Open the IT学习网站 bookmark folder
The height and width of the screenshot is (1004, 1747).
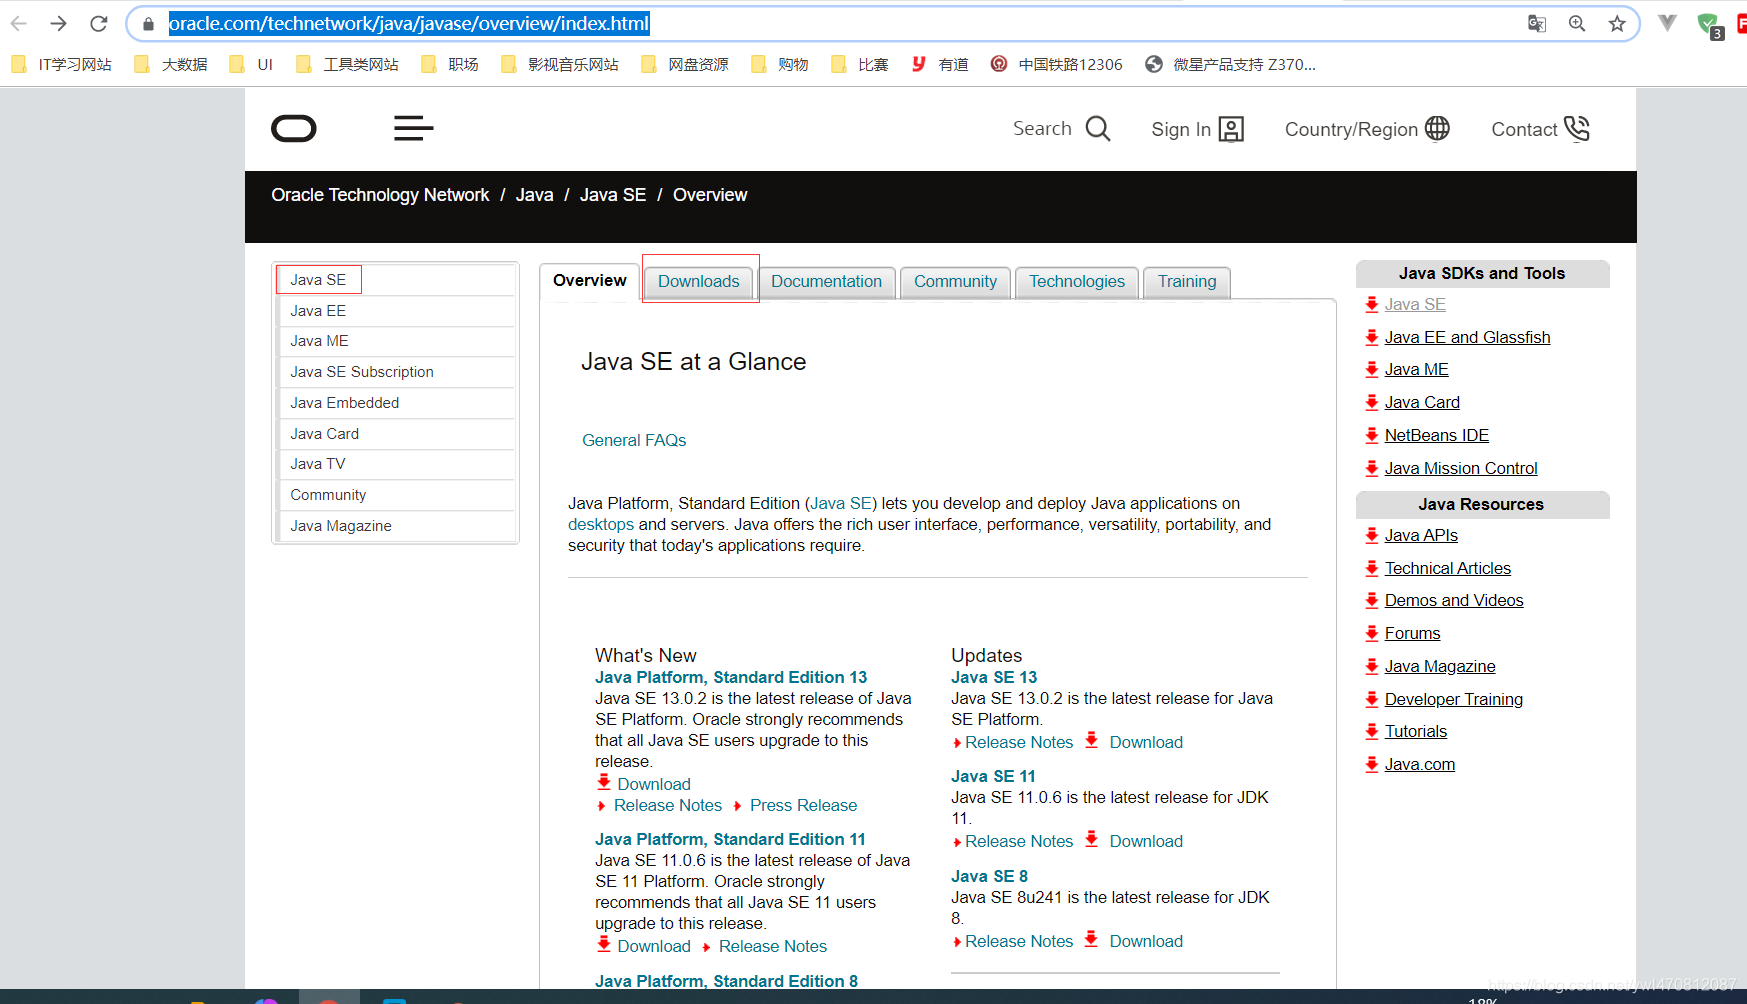(62, 64)
